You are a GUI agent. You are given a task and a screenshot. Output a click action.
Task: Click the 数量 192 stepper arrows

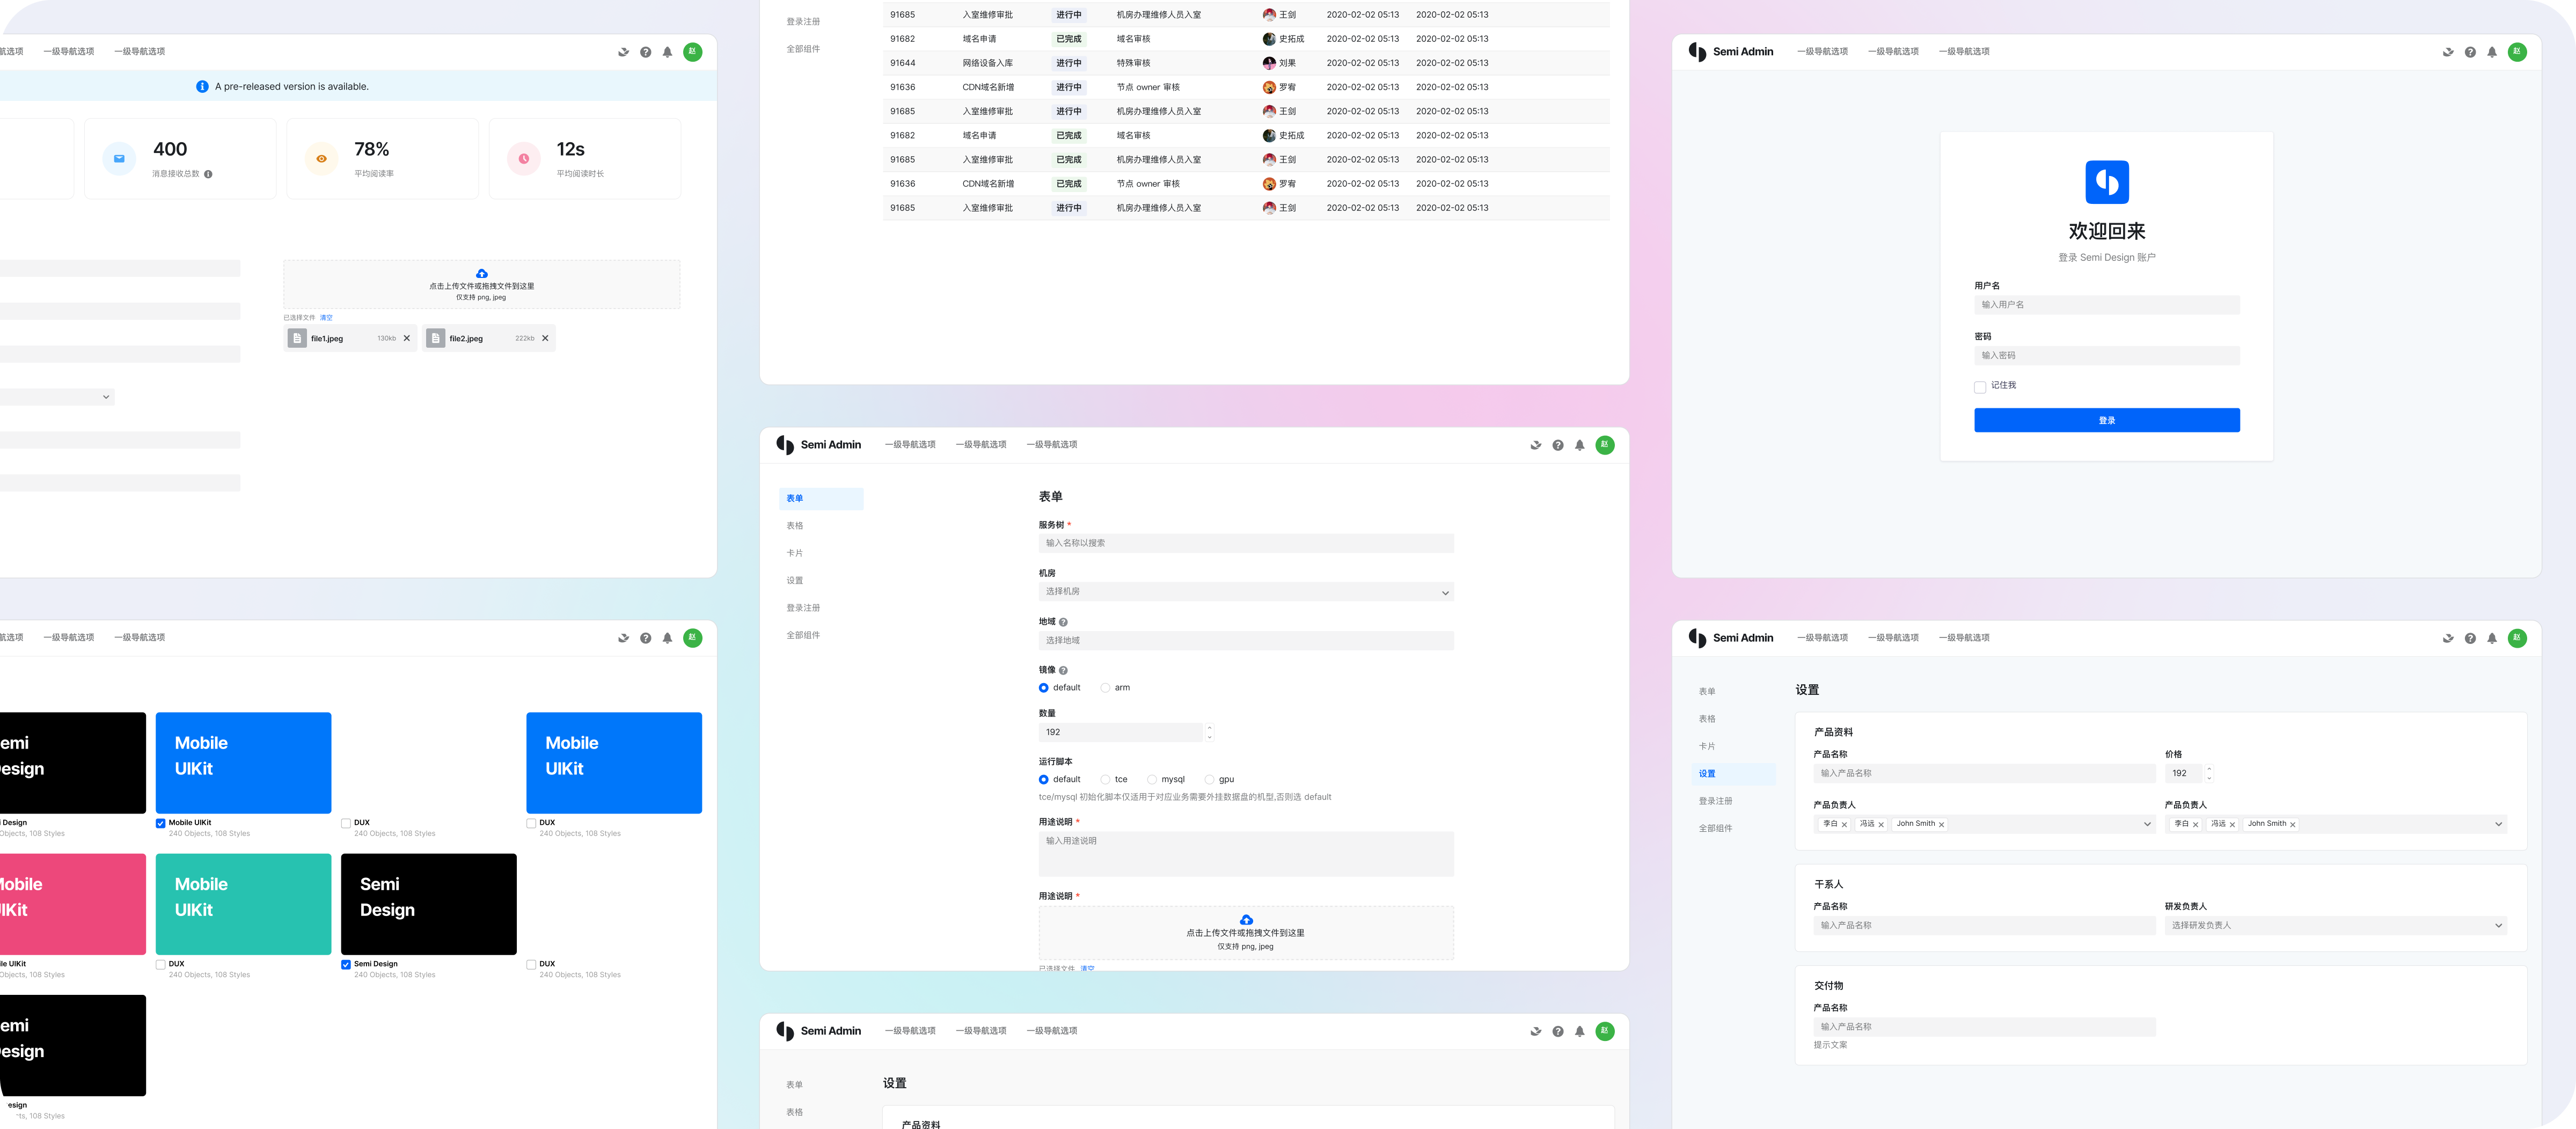1210,733
